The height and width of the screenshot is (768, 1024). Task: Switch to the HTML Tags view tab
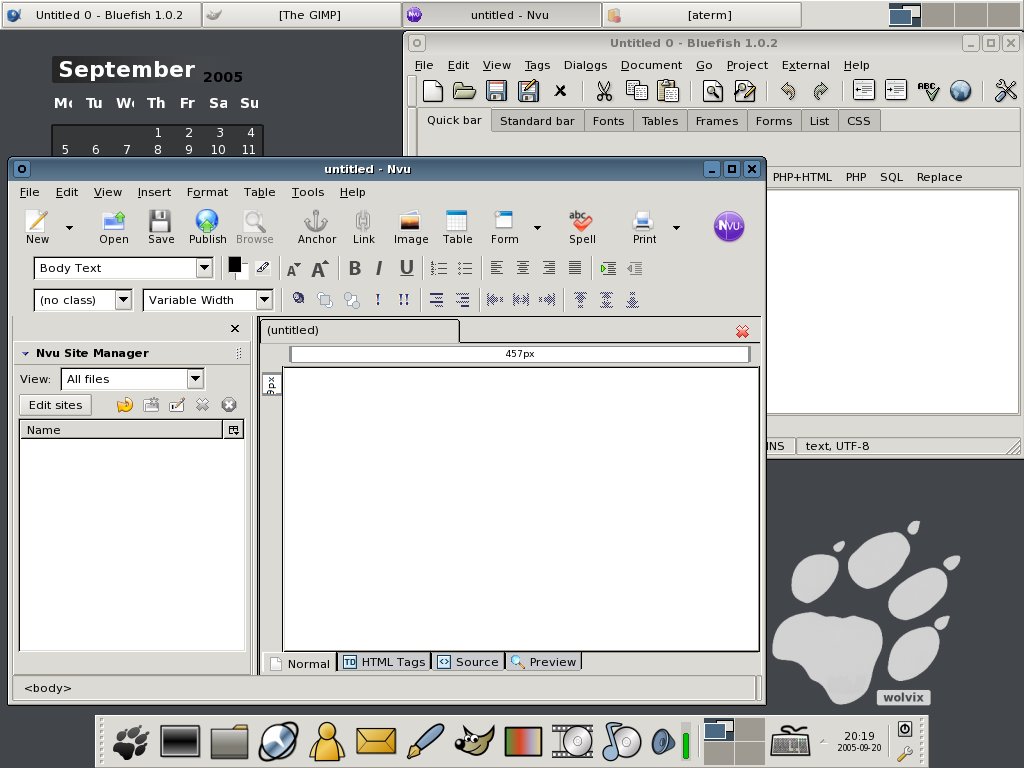(384, 662)
